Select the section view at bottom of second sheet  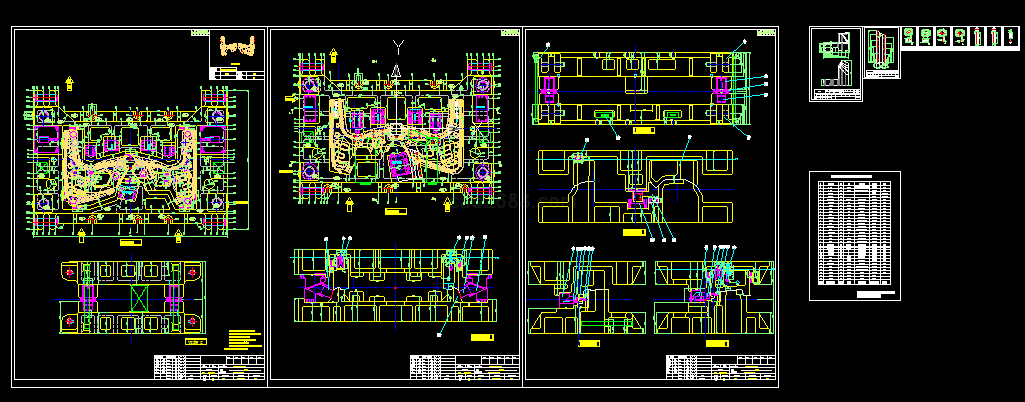point(396,285)
